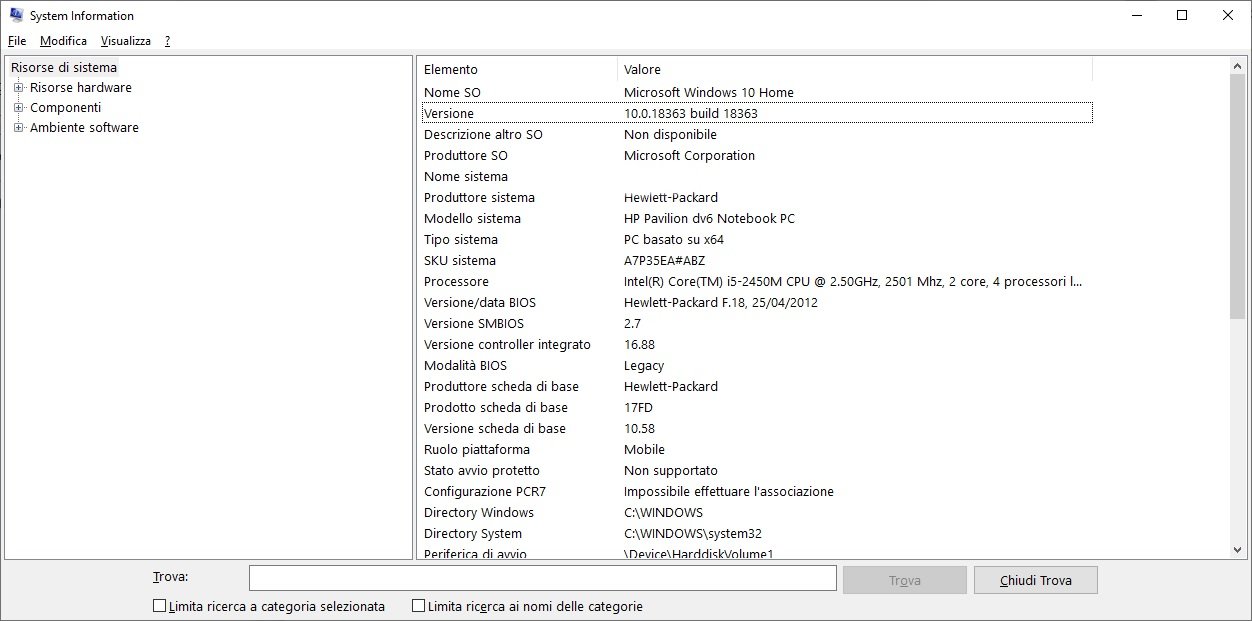This screenshot has width=1252, height=621.
Task: Open the Visualizza menu
Action: point(125,41)
